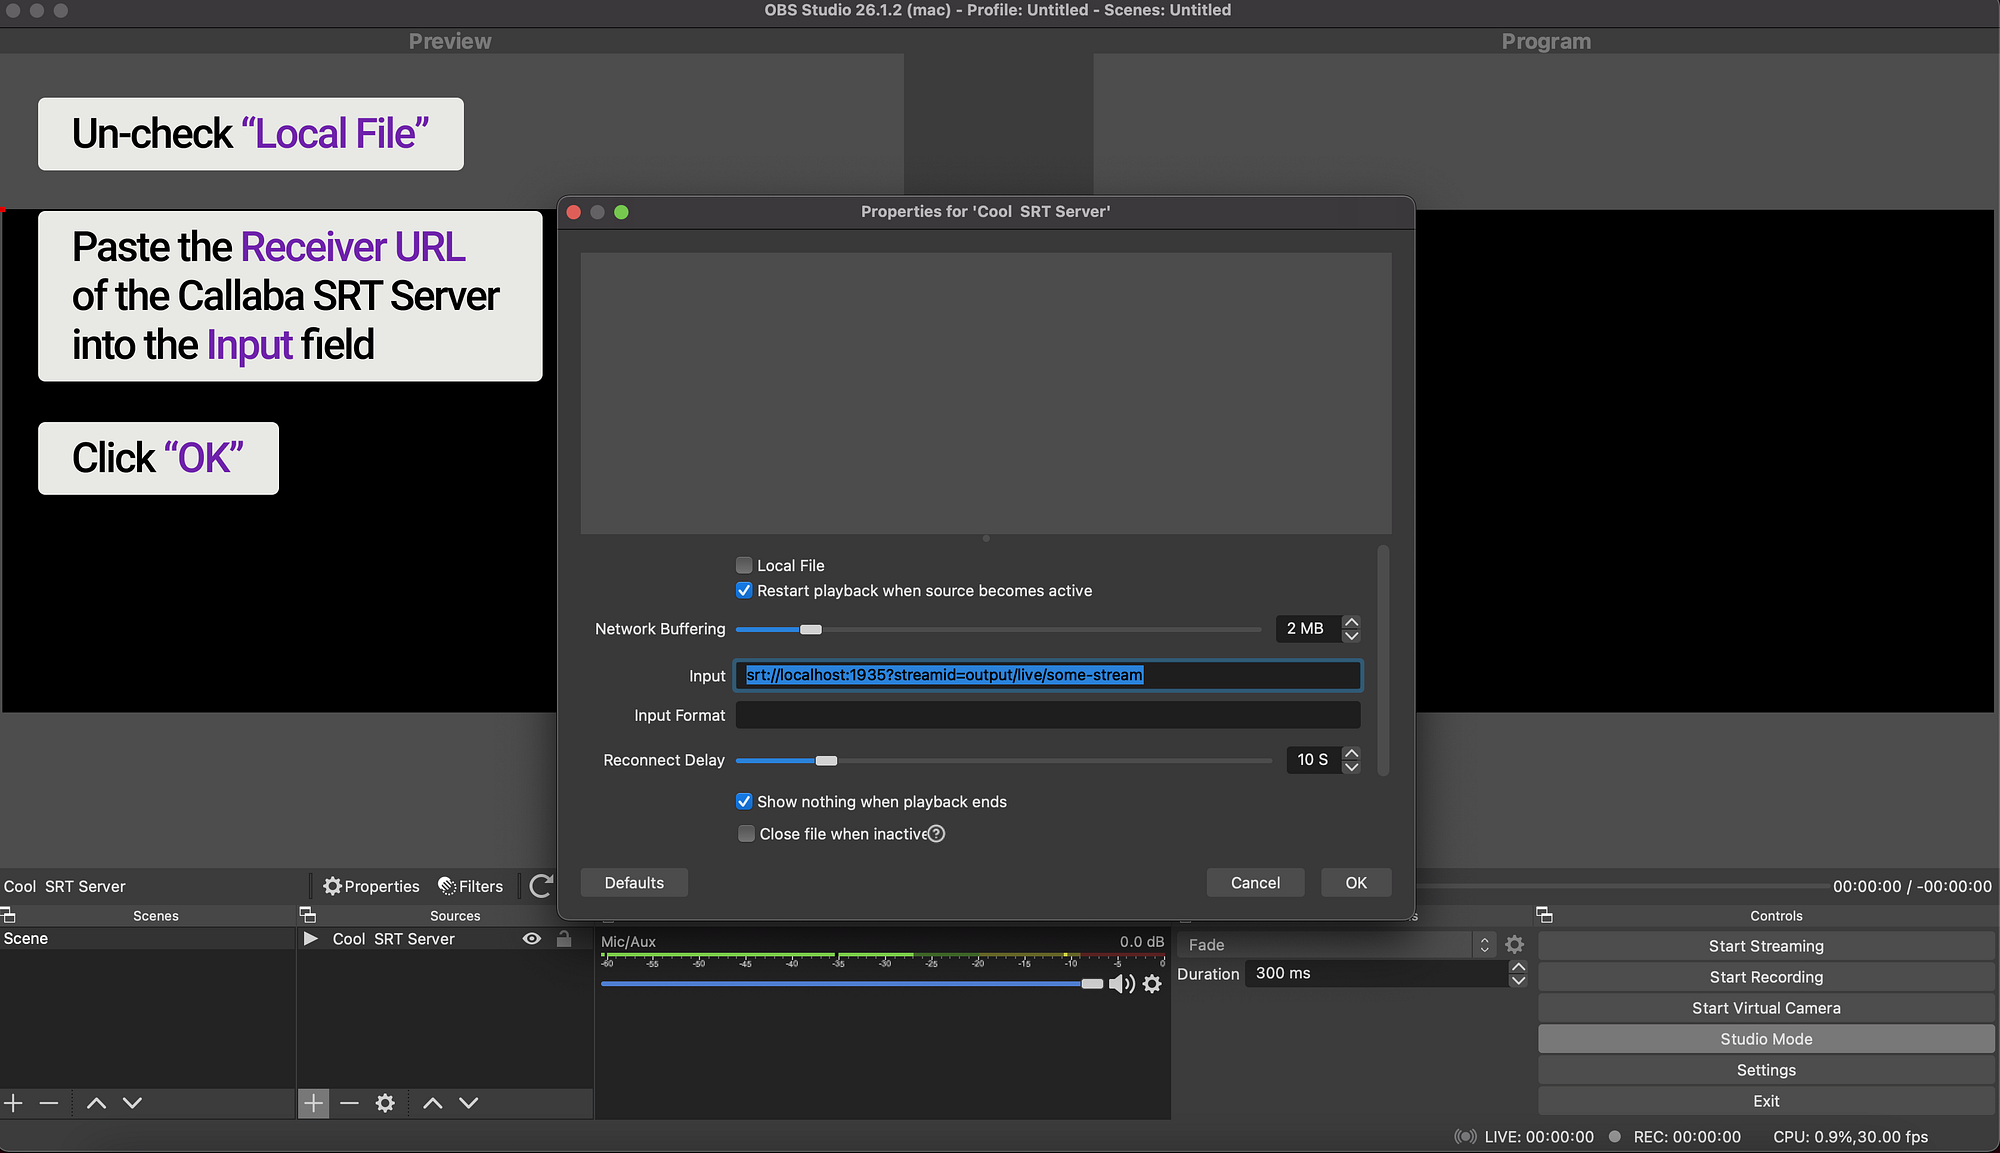2000x1153 pixels.
Task: Click the CPU usage status text
Action: [x=1850, y=1137]
